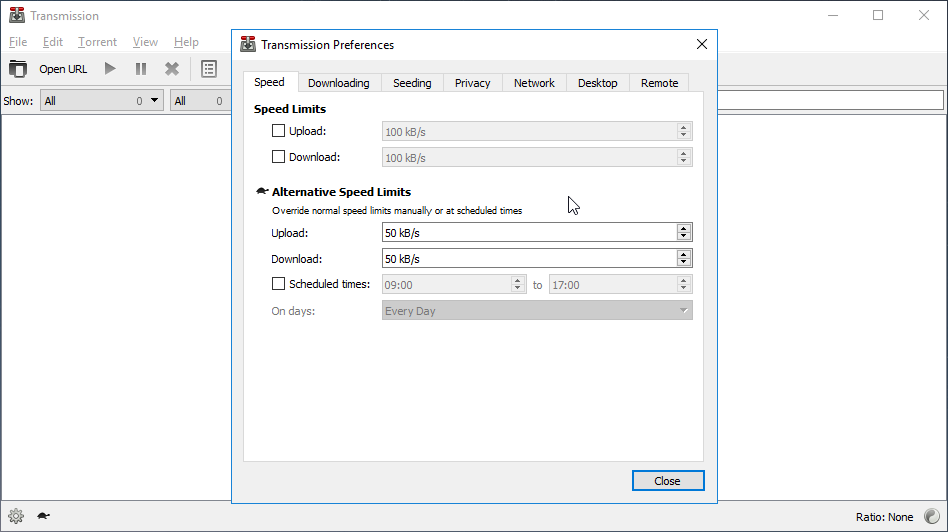This screenshot has width=948, height=532.
Task: Minimize the Transmission main window
Action: click(833, 15)
